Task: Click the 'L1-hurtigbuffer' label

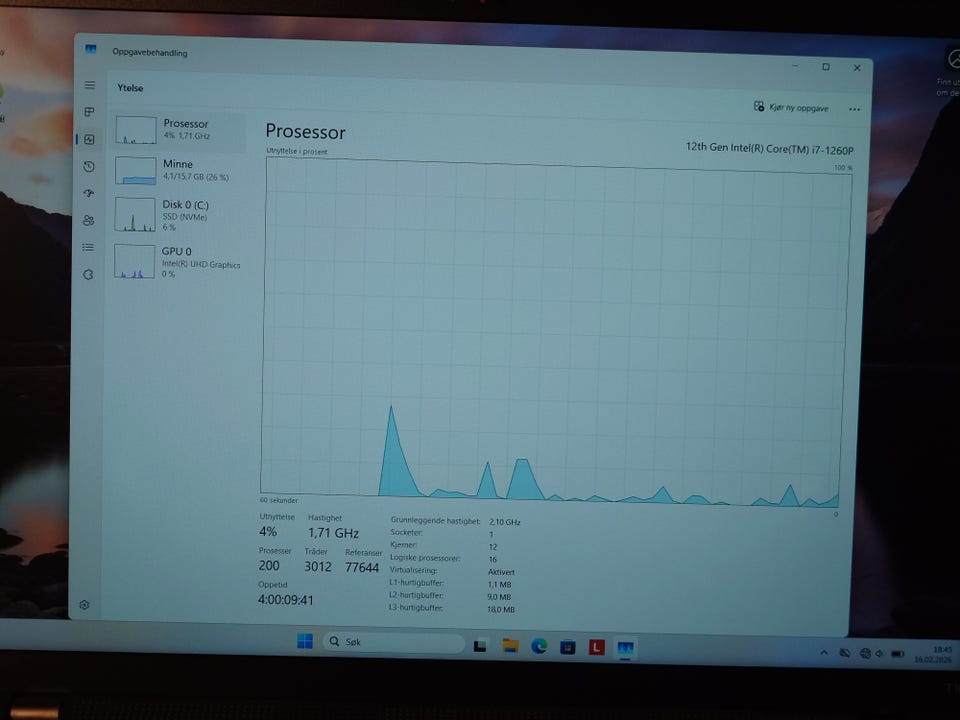Action: (416, 583)
